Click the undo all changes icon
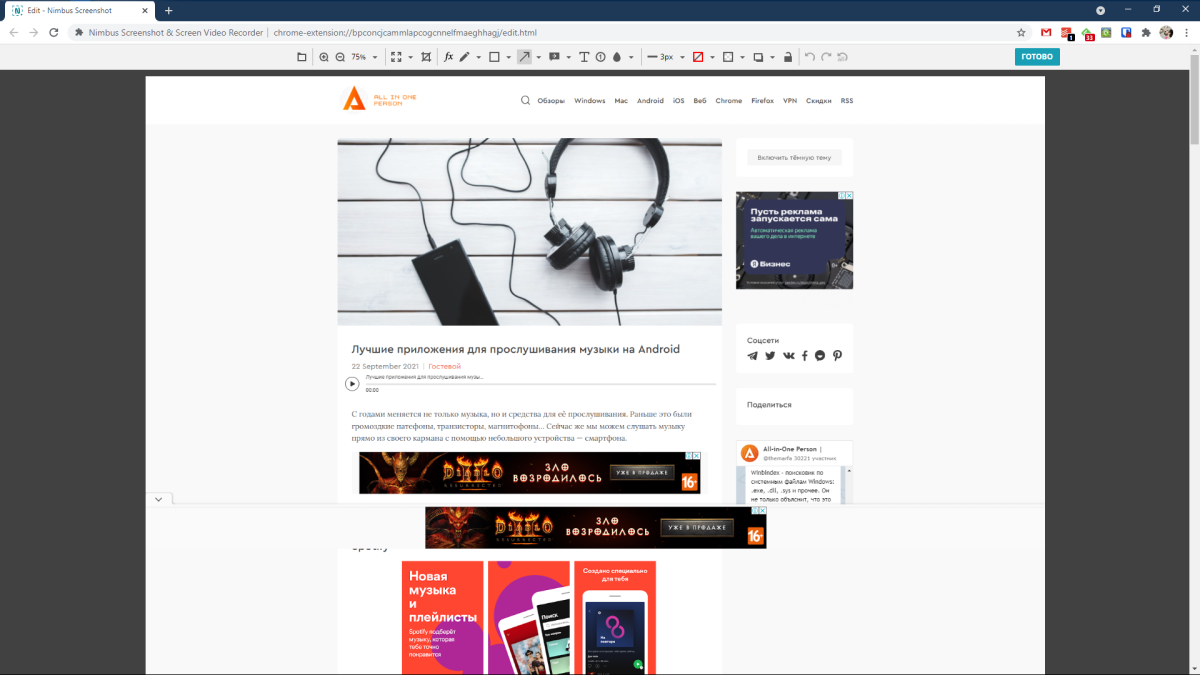The width and height of the screenshot is (1200, 675). (843, 57)
